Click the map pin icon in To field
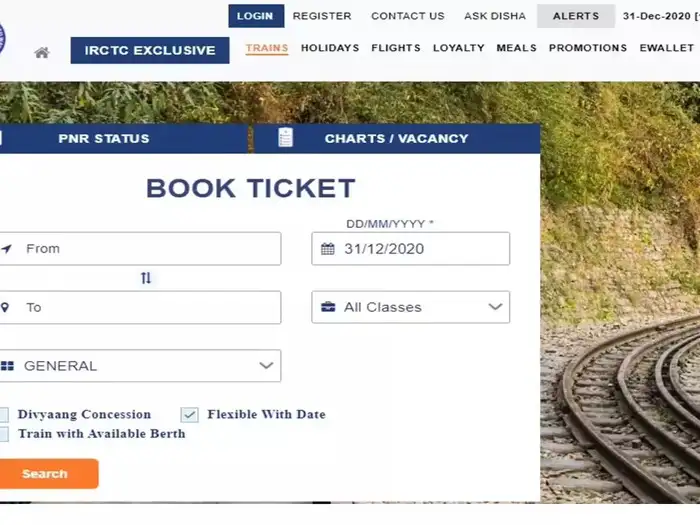700x525 pixels. [x=5, y=307]
